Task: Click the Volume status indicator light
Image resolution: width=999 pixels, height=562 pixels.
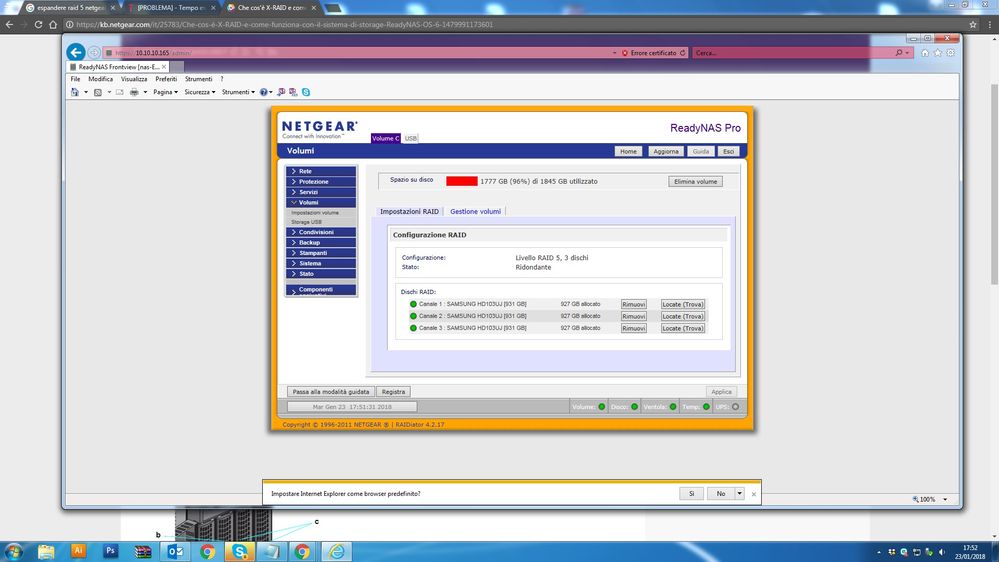Action: pyautogui.click(x=601, y=407)
